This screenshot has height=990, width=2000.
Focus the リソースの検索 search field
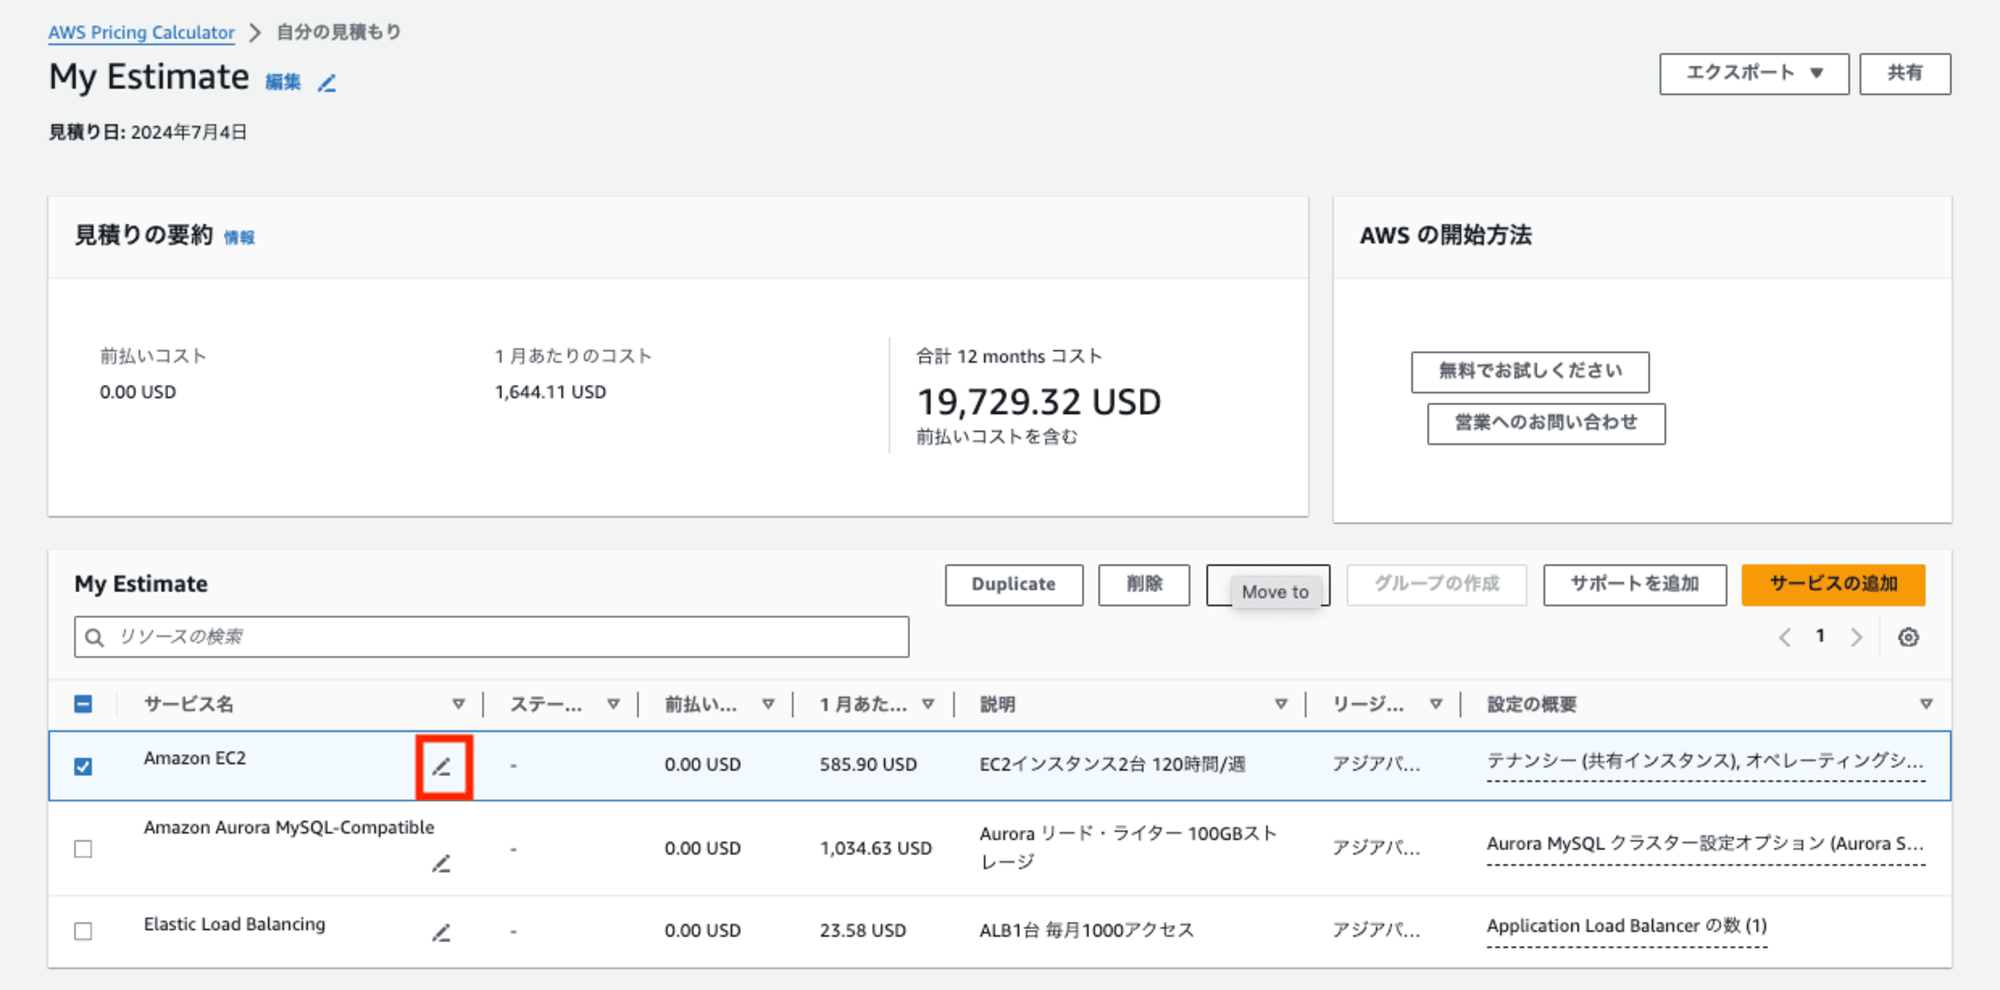tap(491, 637)
